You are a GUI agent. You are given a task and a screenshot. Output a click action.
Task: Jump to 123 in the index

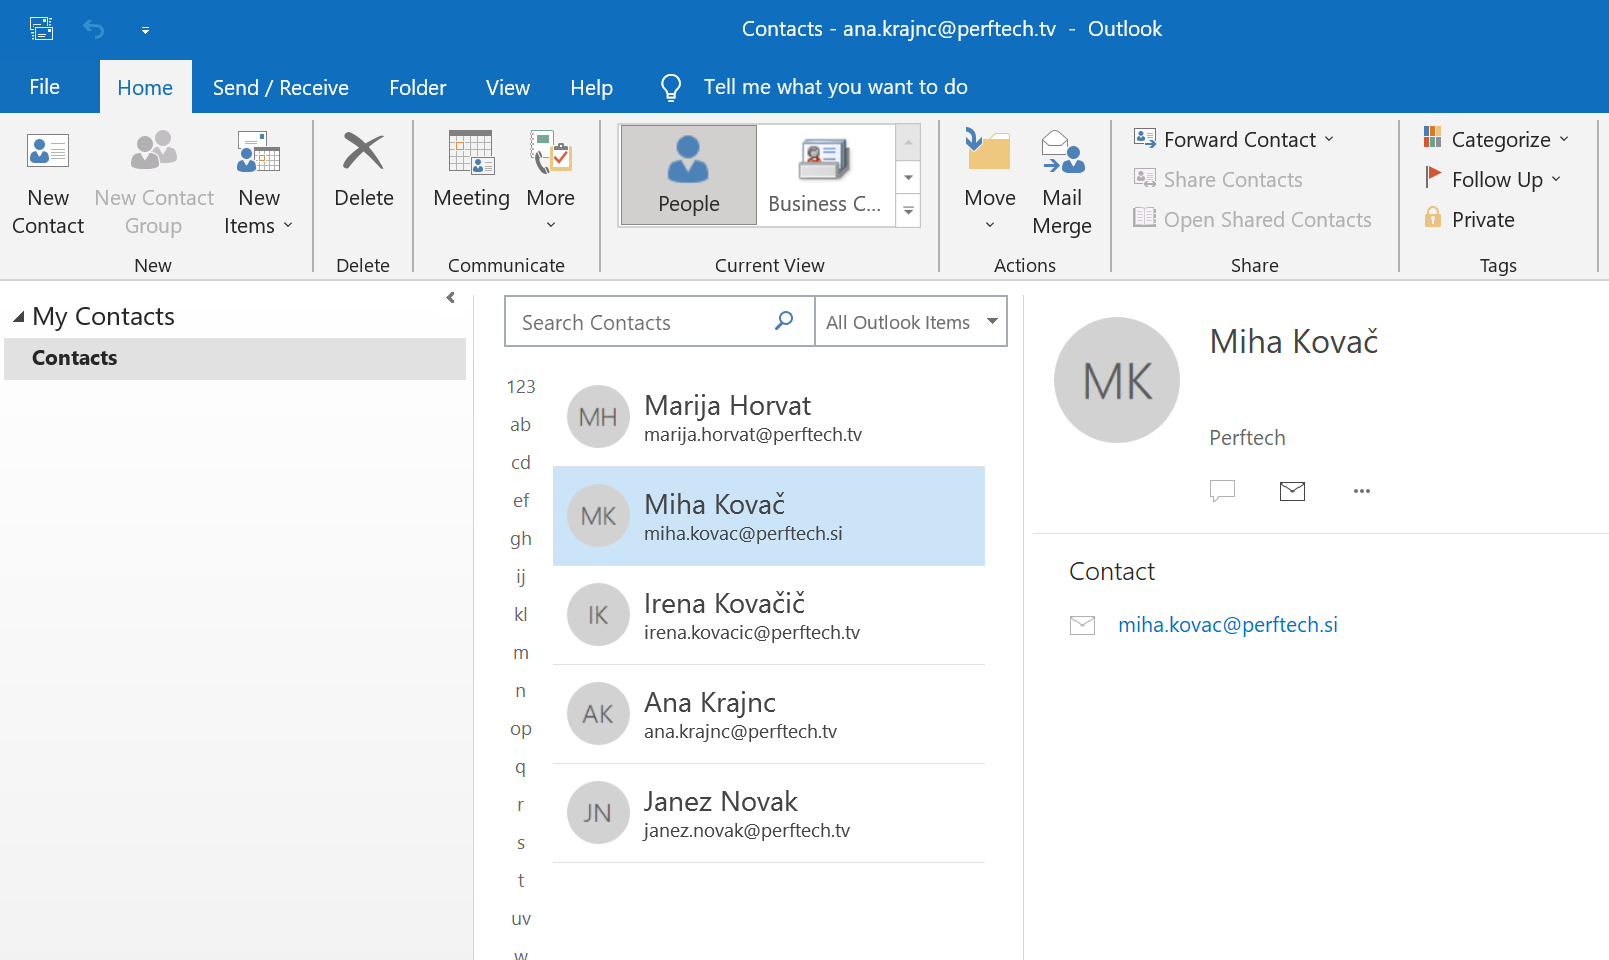[x=521, y=387]
